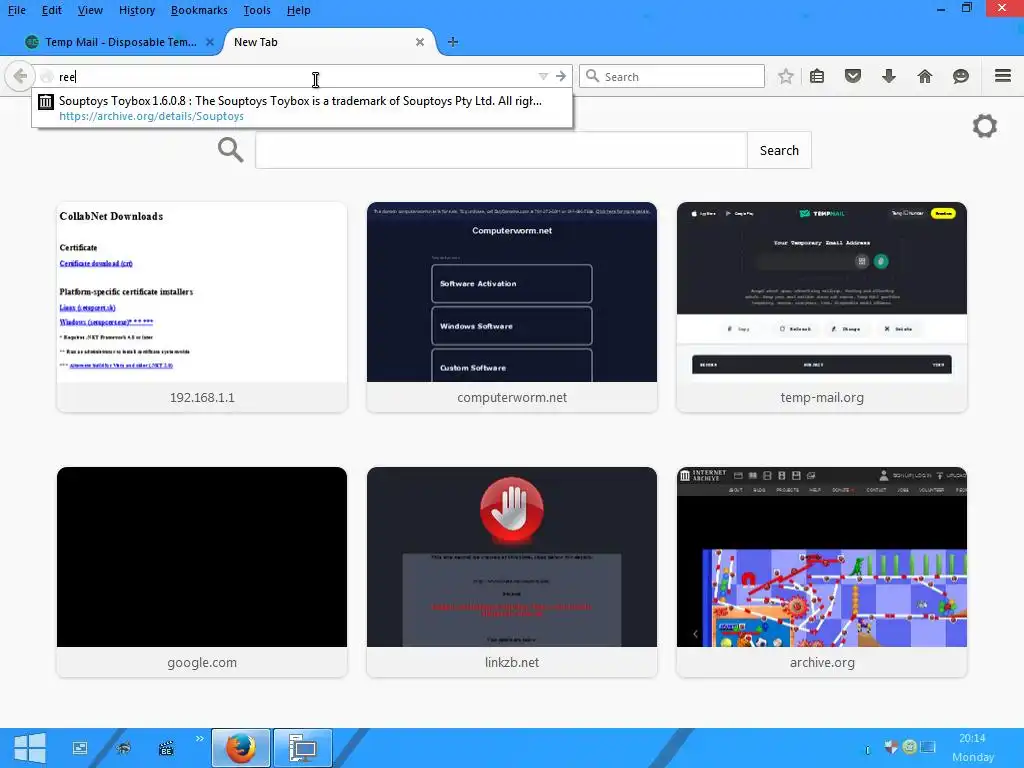Close the Temp Mail tab
Screen dimensions: 1024x768
tap(210, 42)
